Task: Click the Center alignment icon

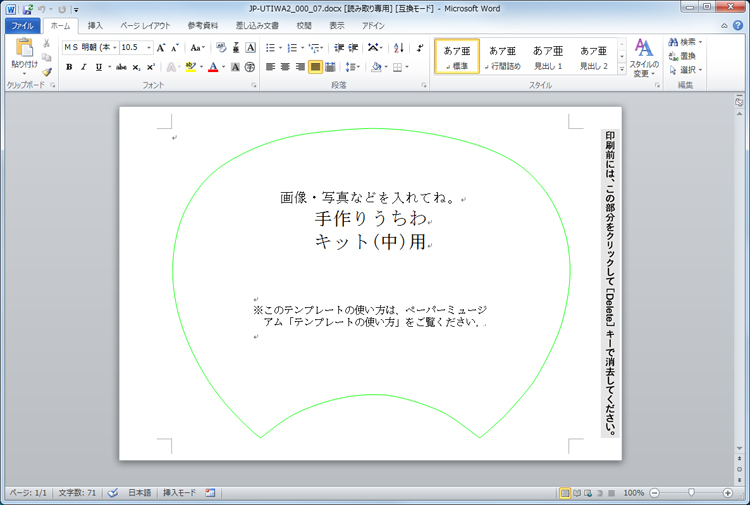Action: (x=285, y=67)
